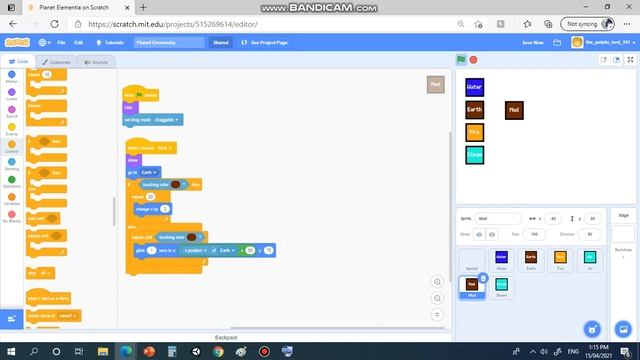Select the Looks block category
640x360 pixels.
pyautogui.click(x=11, y=94)
